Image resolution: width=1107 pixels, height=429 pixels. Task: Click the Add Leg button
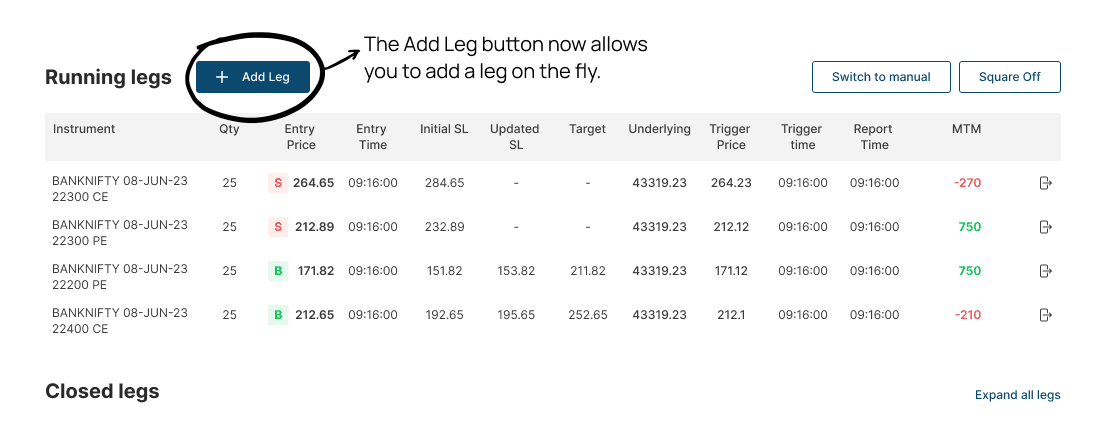tap(253, 77)
